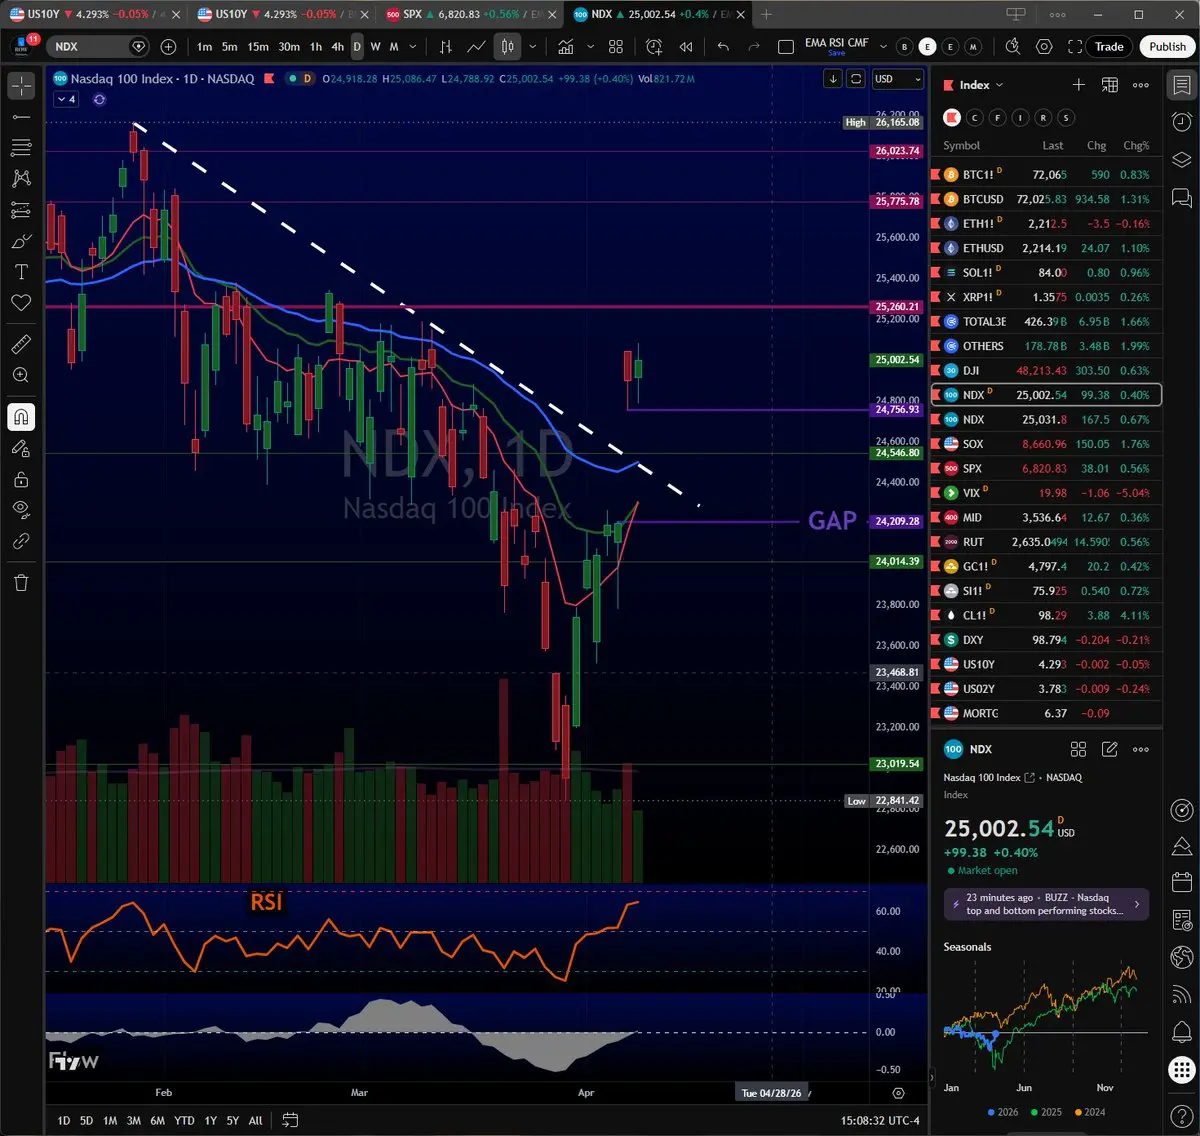
Task: Create an alert from the top toolbar
Action: tap(654, 47)
